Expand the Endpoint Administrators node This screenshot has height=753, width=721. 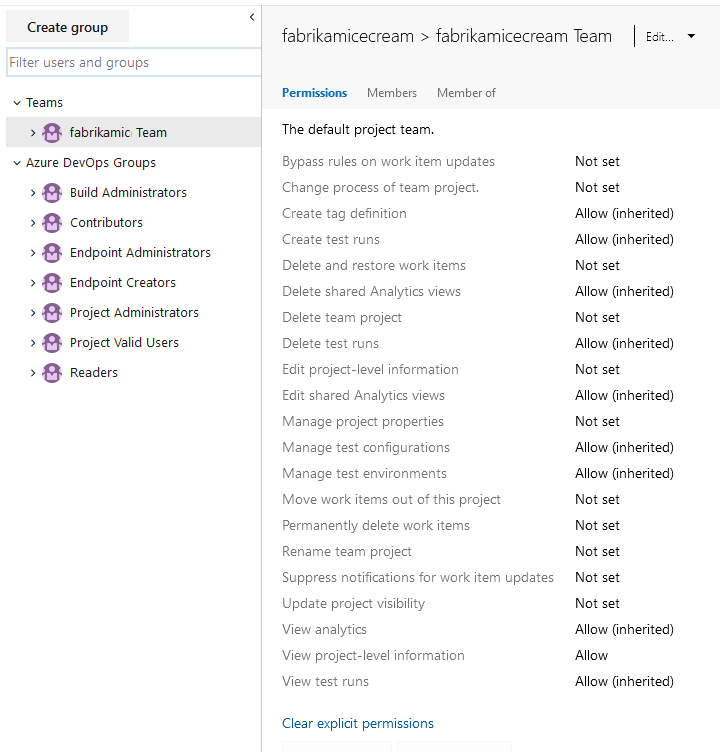[33, 253]
